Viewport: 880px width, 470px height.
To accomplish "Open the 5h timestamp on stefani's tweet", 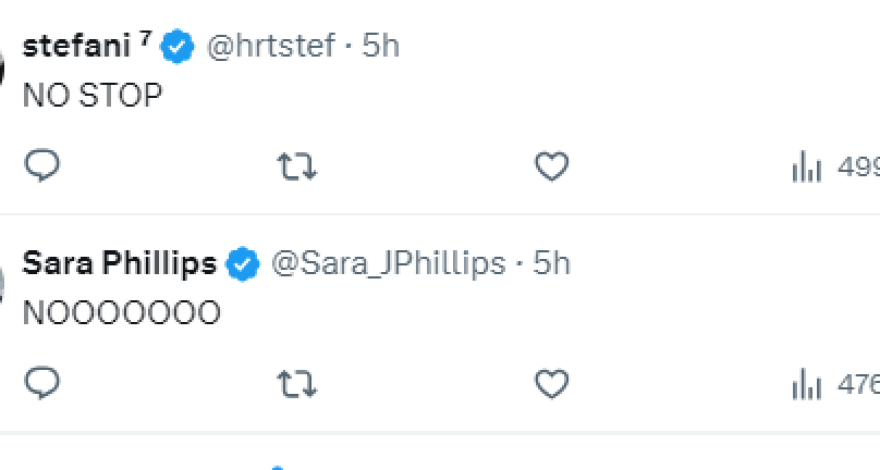I will (x=380, y=46).
